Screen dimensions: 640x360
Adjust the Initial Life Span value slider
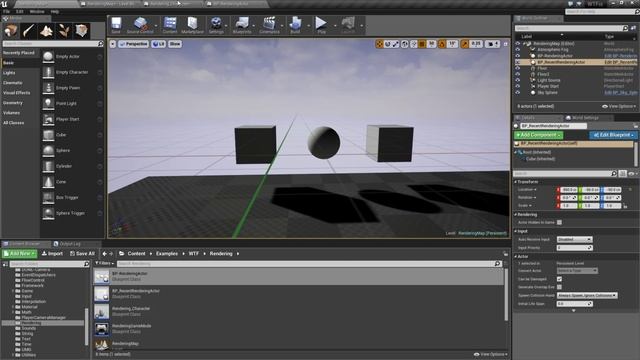[574, 304]
